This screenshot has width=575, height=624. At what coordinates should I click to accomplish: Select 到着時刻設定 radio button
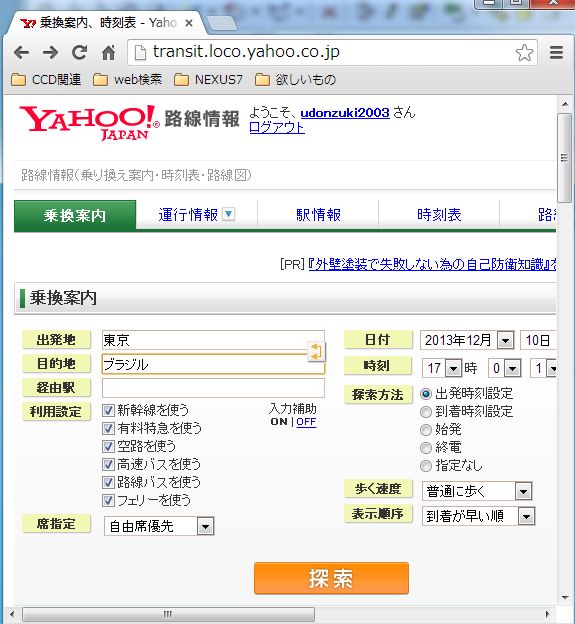[x=426, y=412]
